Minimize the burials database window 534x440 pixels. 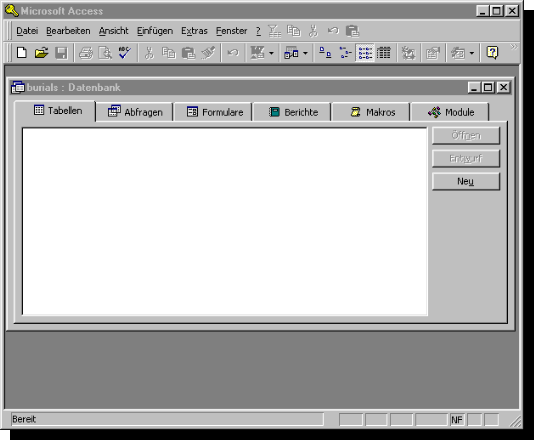(473, 88)
